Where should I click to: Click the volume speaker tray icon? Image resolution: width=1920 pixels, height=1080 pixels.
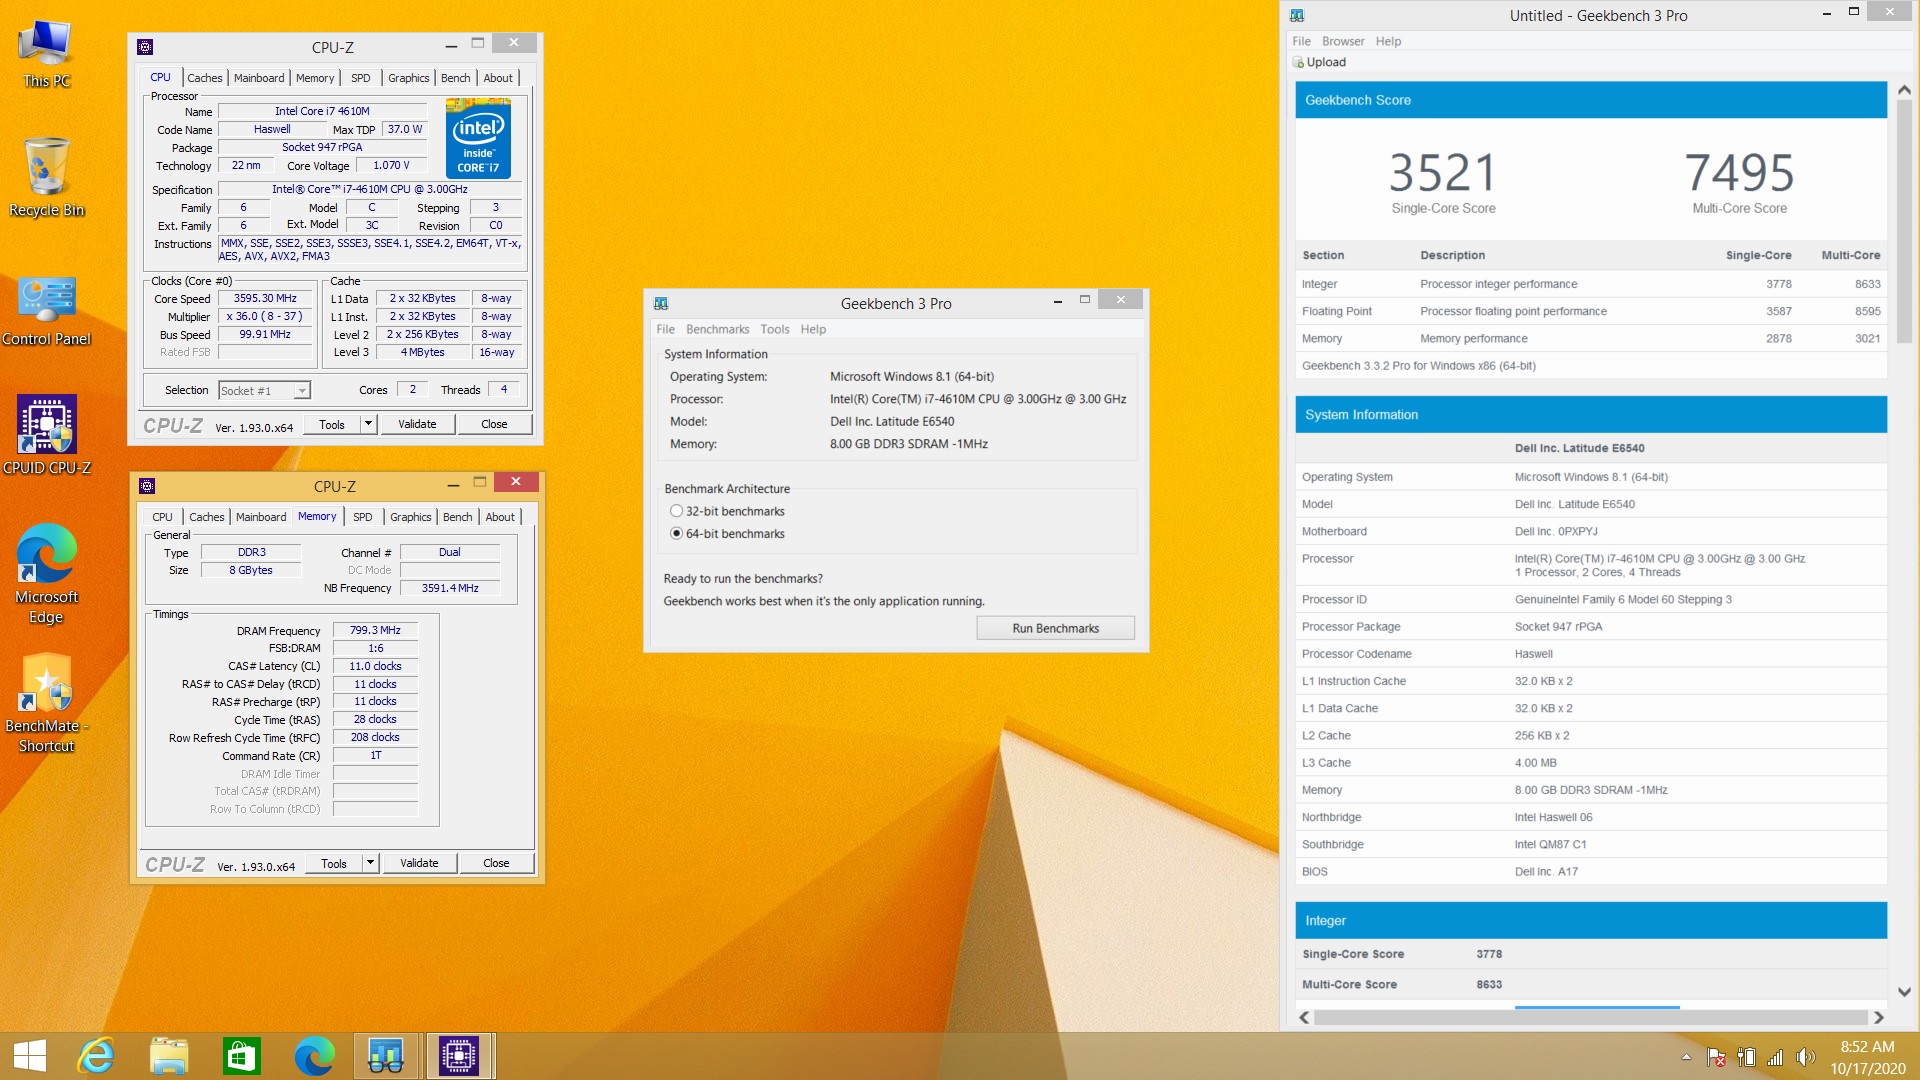1805,1057
